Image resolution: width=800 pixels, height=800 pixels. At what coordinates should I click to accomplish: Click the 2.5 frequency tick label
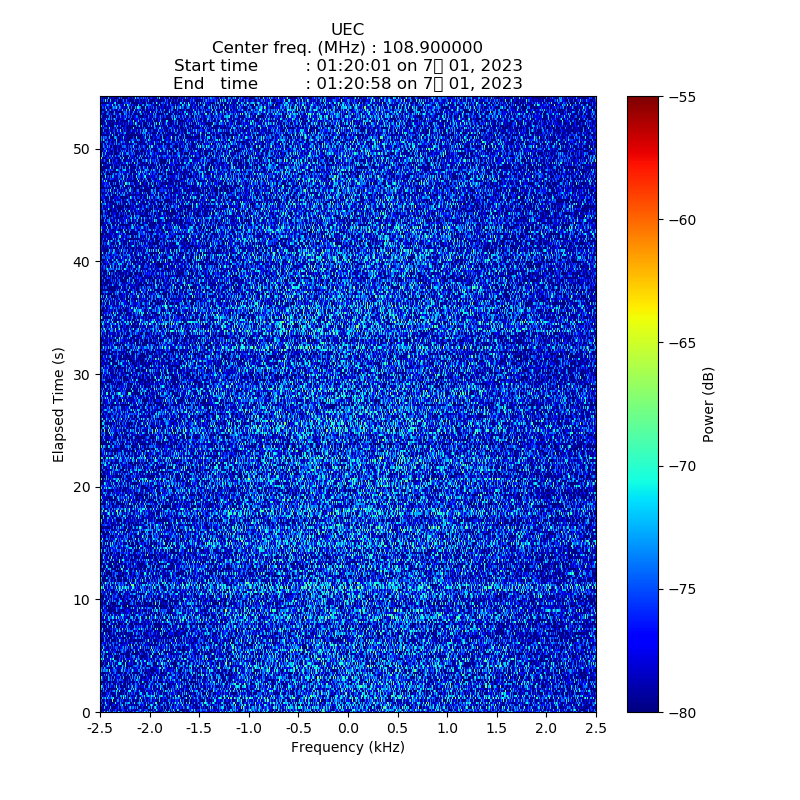click(x=595, y=729)
